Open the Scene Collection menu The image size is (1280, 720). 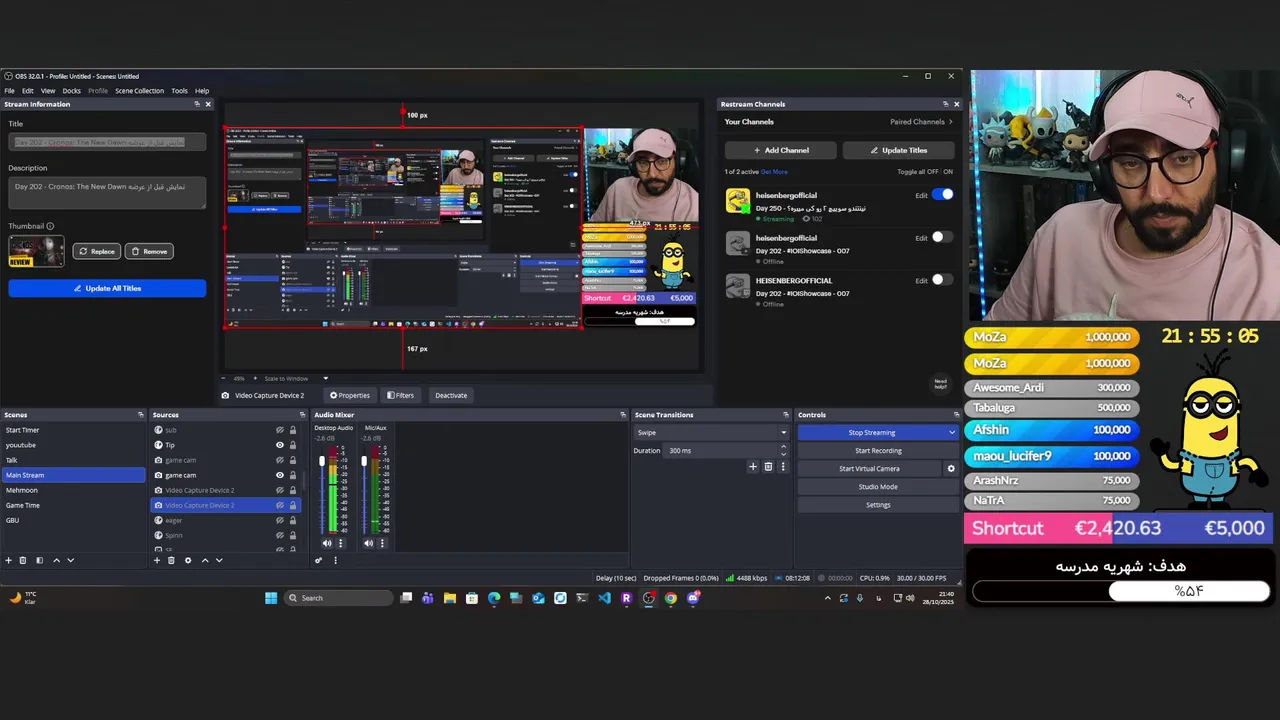pyautogui.click(x=139, y=91)
